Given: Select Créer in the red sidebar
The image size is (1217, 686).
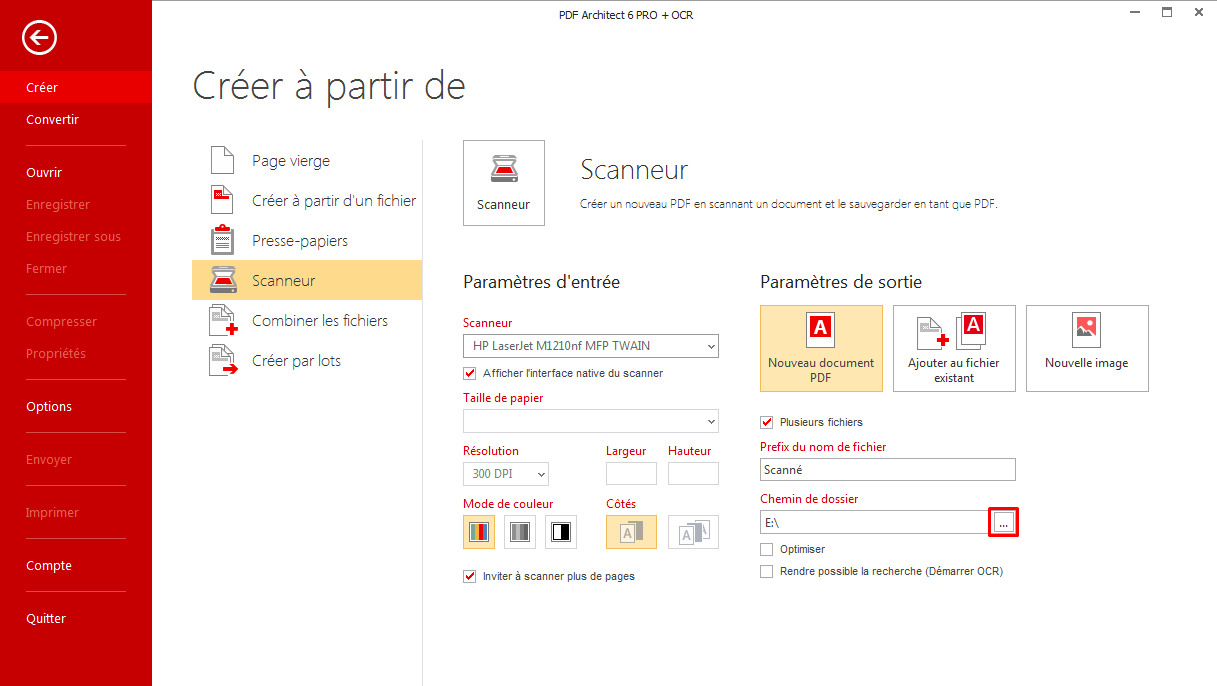Looking at the screenshot, I should tap(76, 87).
